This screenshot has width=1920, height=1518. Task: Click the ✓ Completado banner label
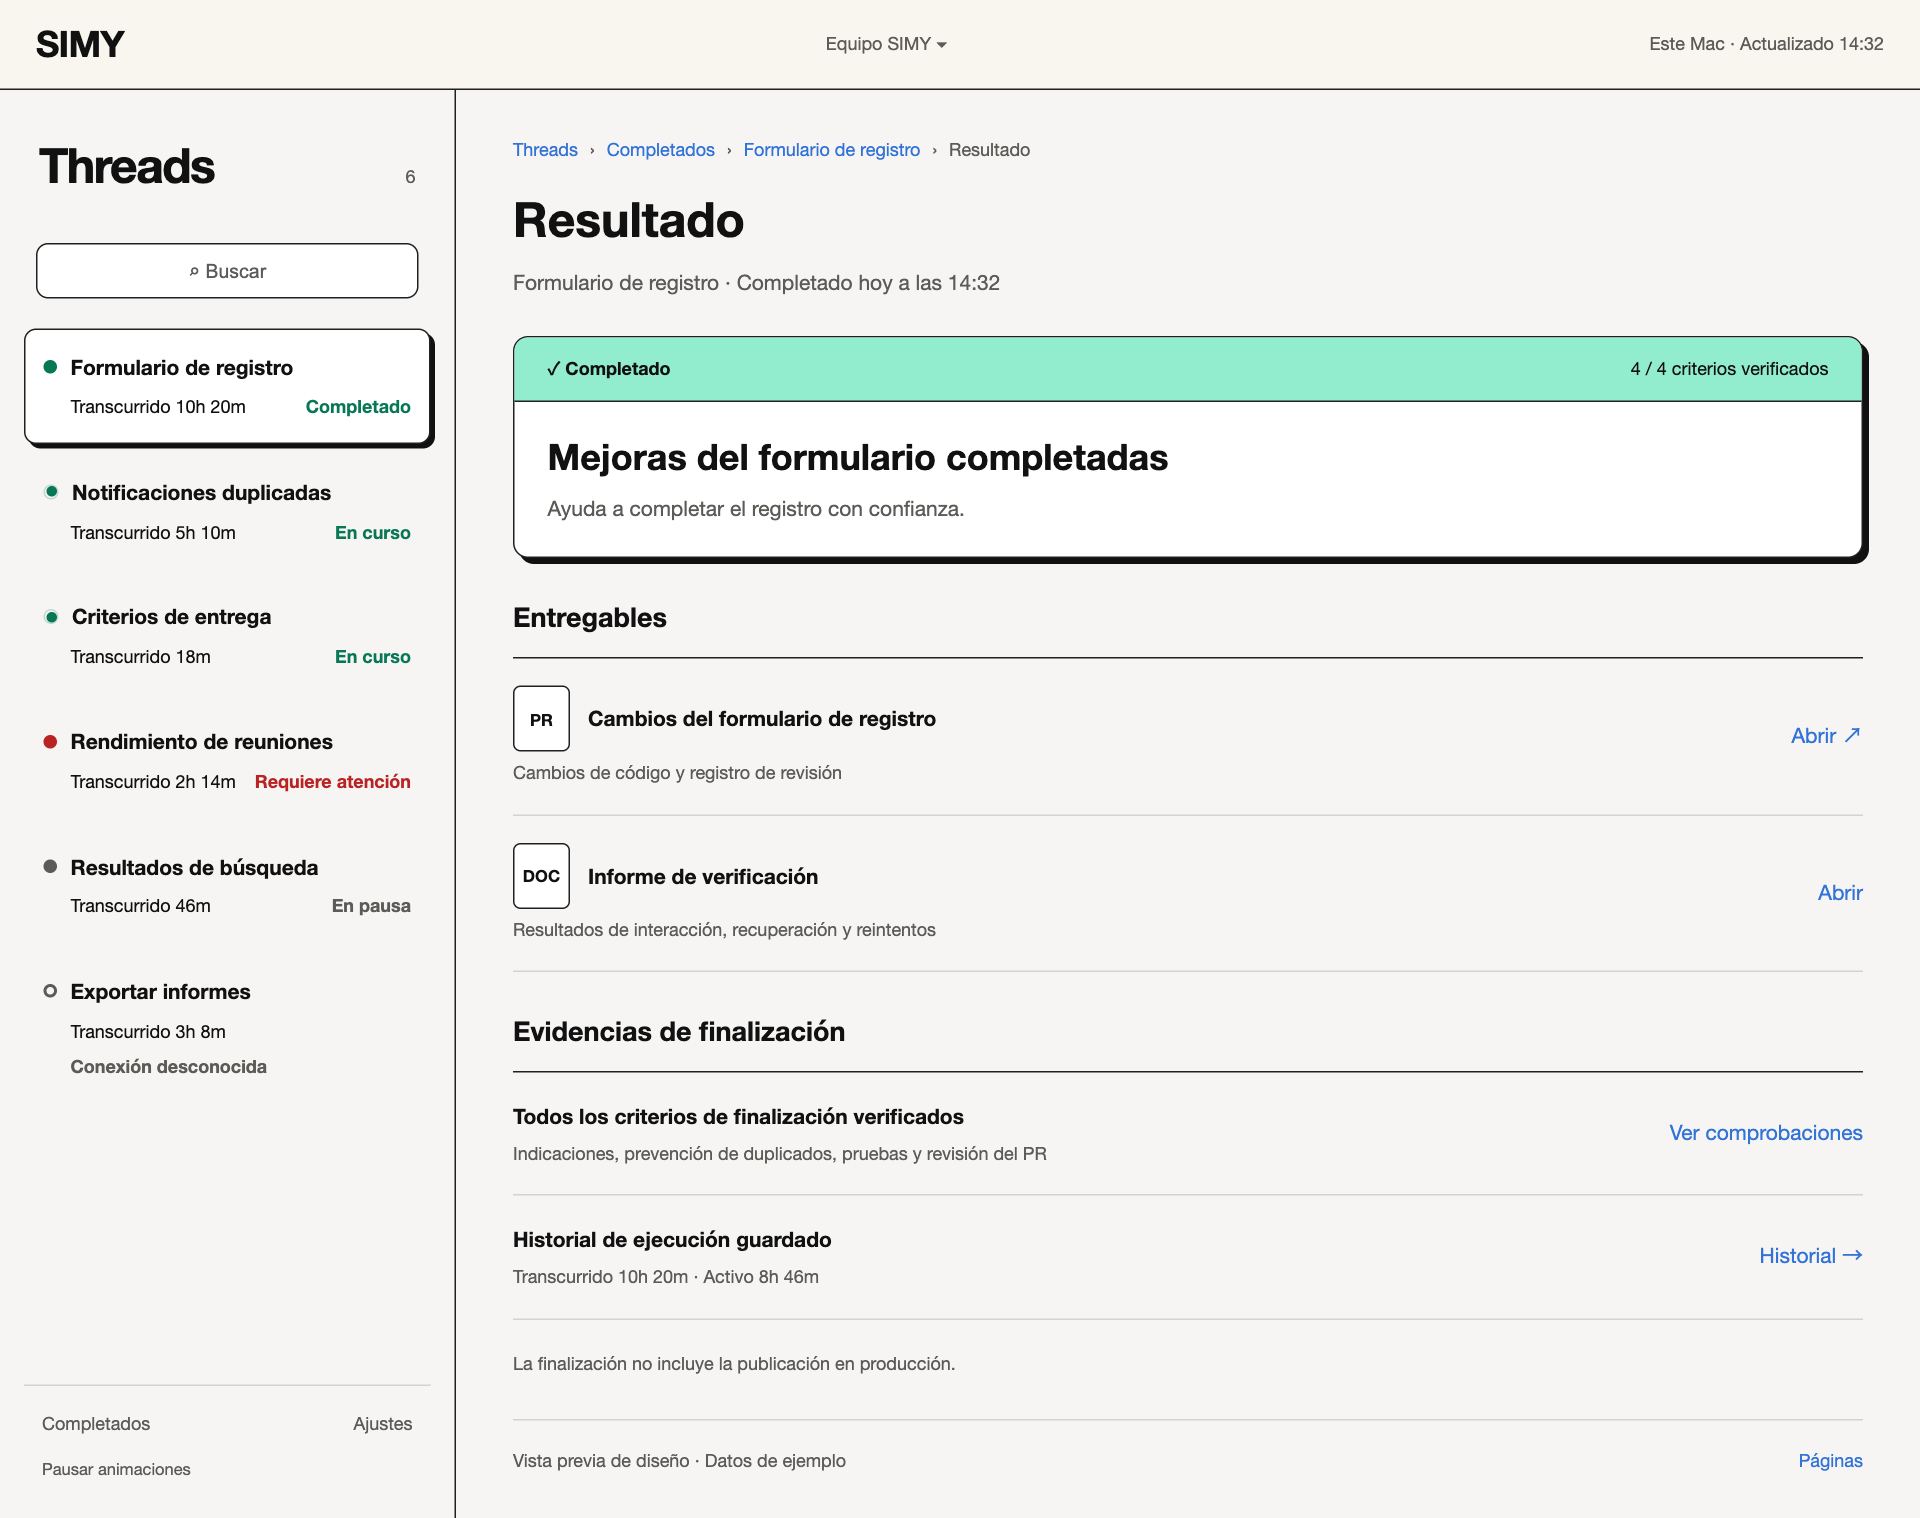[608, 369]
